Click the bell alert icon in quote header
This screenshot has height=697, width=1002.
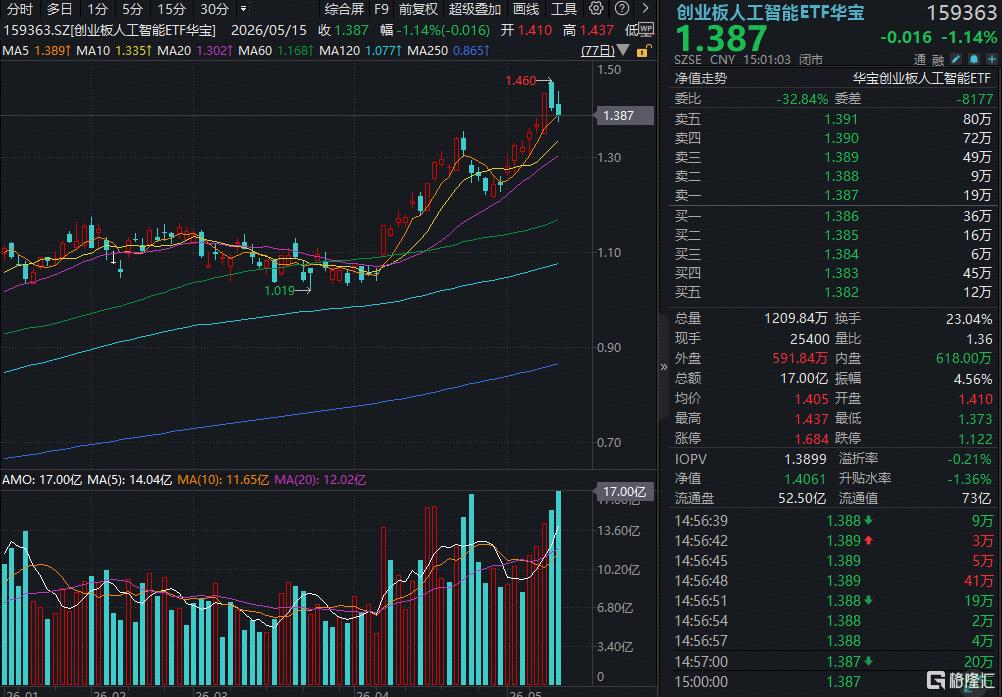coord(974,59)
